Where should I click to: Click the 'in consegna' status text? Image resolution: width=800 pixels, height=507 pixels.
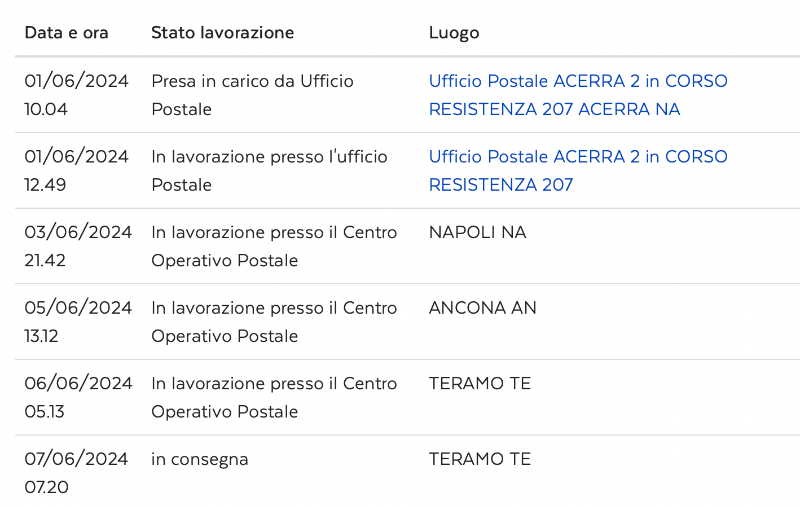tap(200, 460)
